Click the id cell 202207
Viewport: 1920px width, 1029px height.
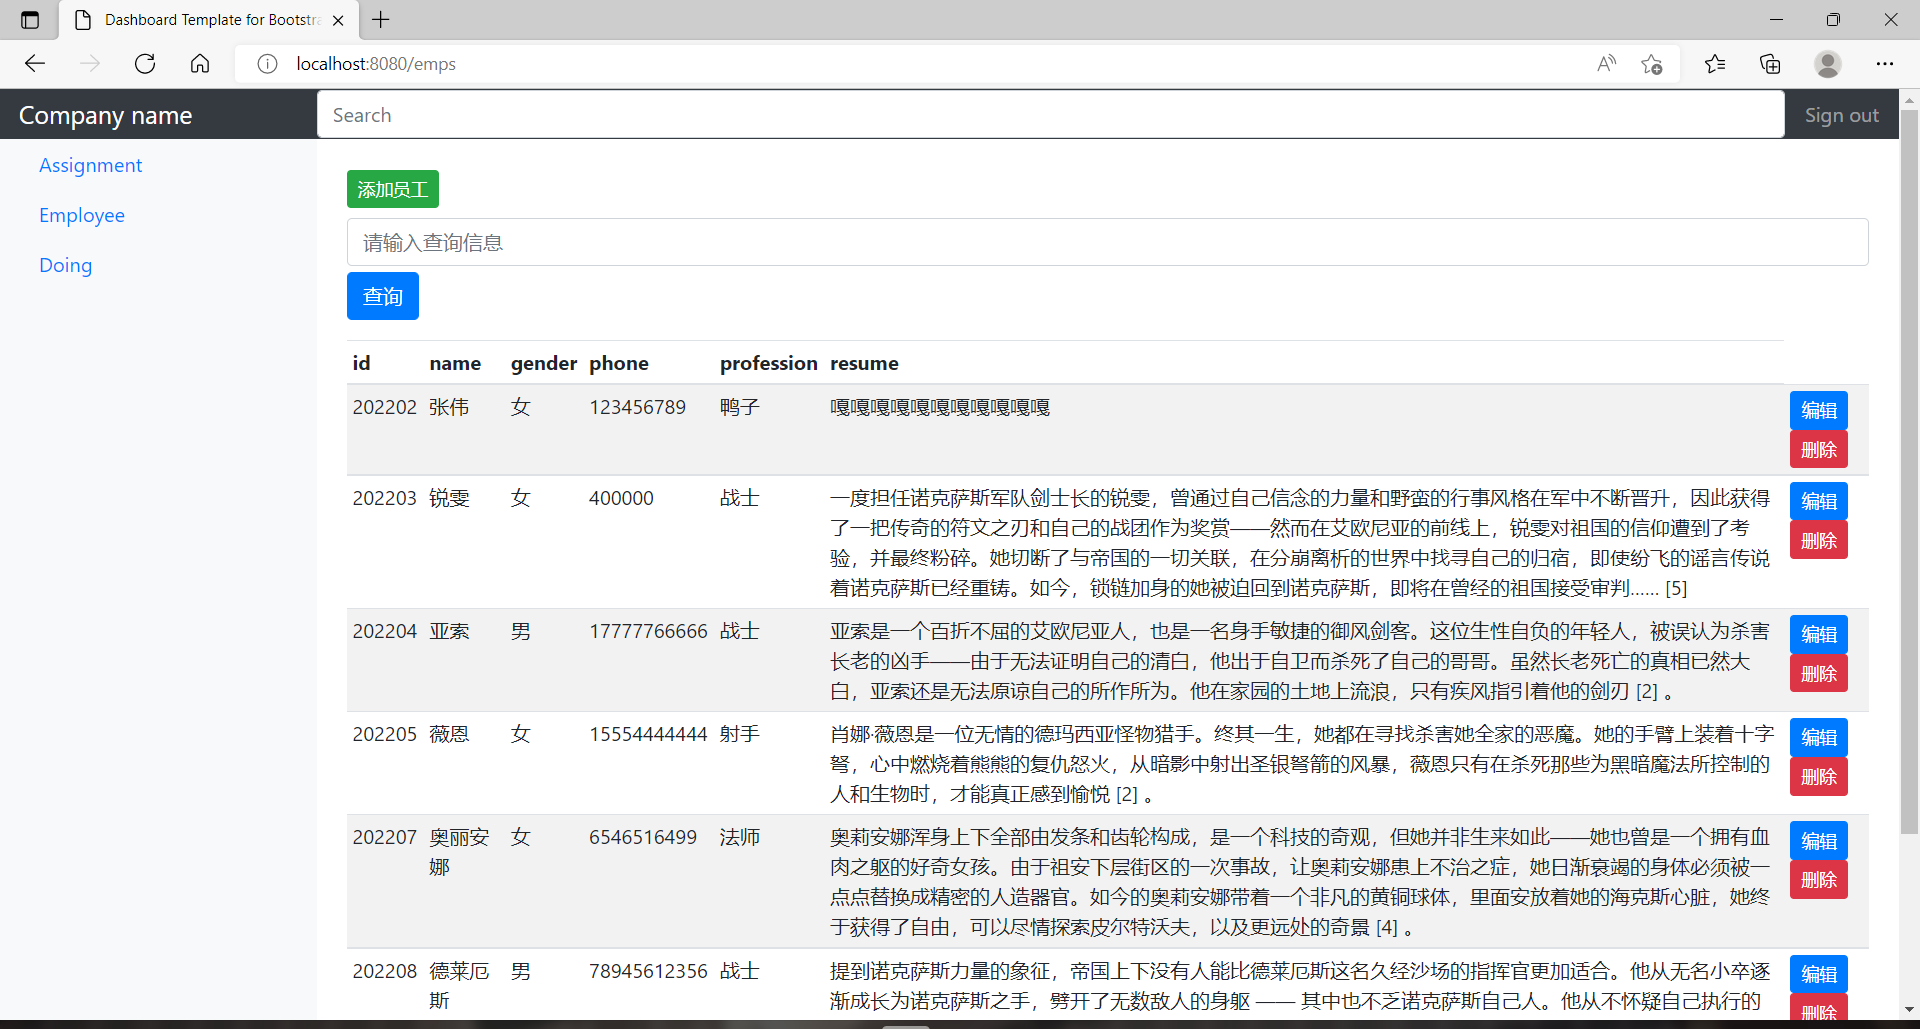pyautogui.click(x=384, y=837)
